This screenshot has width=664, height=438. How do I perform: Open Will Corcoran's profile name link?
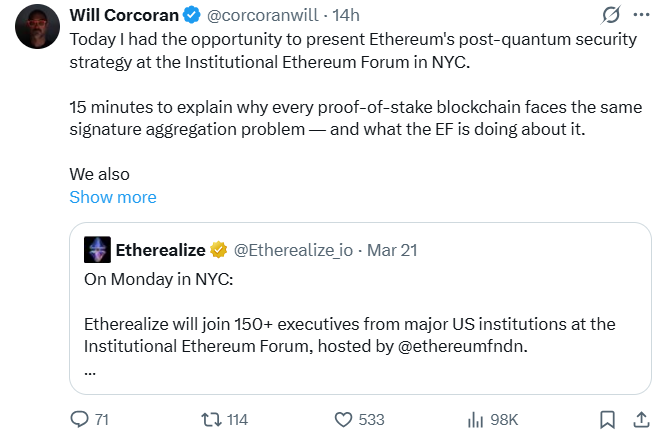click(x=125, y=17)
